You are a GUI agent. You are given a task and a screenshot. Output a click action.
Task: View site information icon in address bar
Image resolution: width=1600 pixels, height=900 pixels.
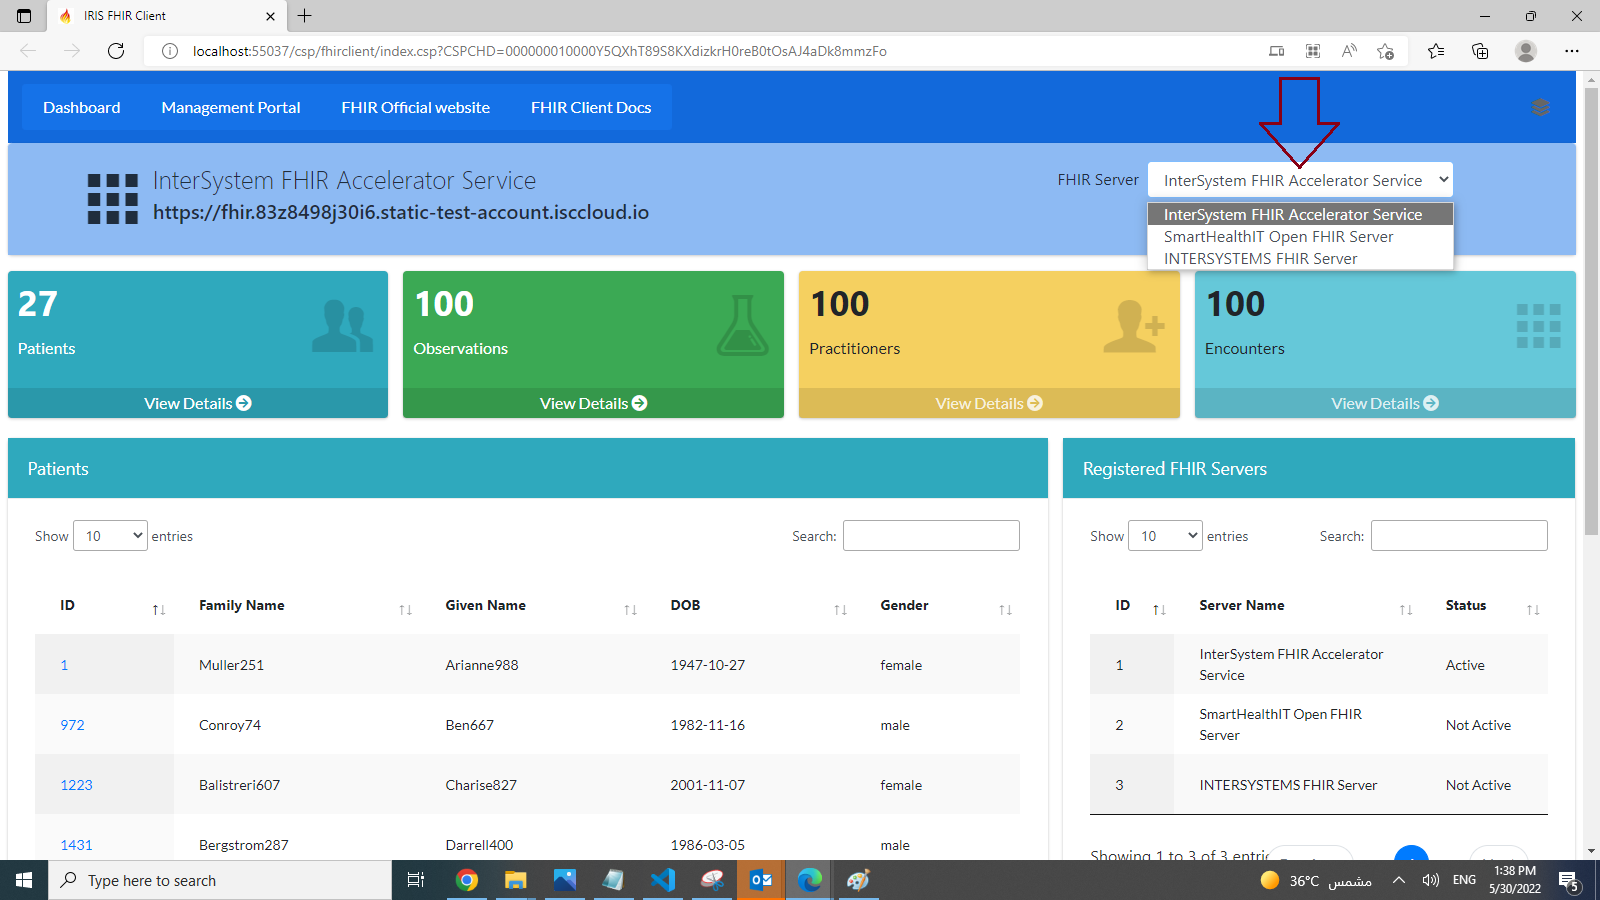click(x=170, y=51)
